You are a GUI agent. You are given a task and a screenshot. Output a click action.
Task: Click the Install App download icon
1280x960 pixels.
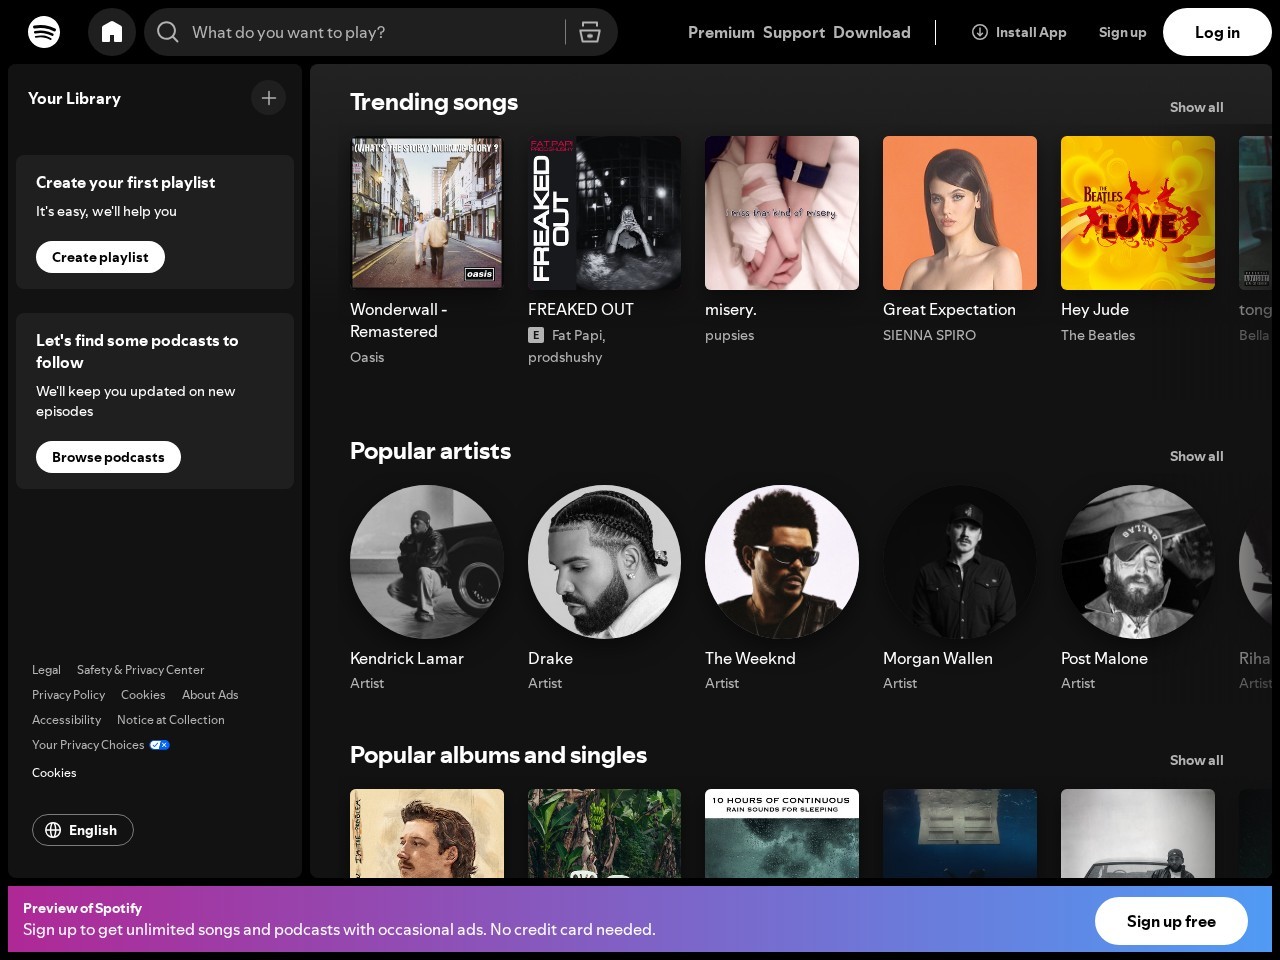click(980, 32)
